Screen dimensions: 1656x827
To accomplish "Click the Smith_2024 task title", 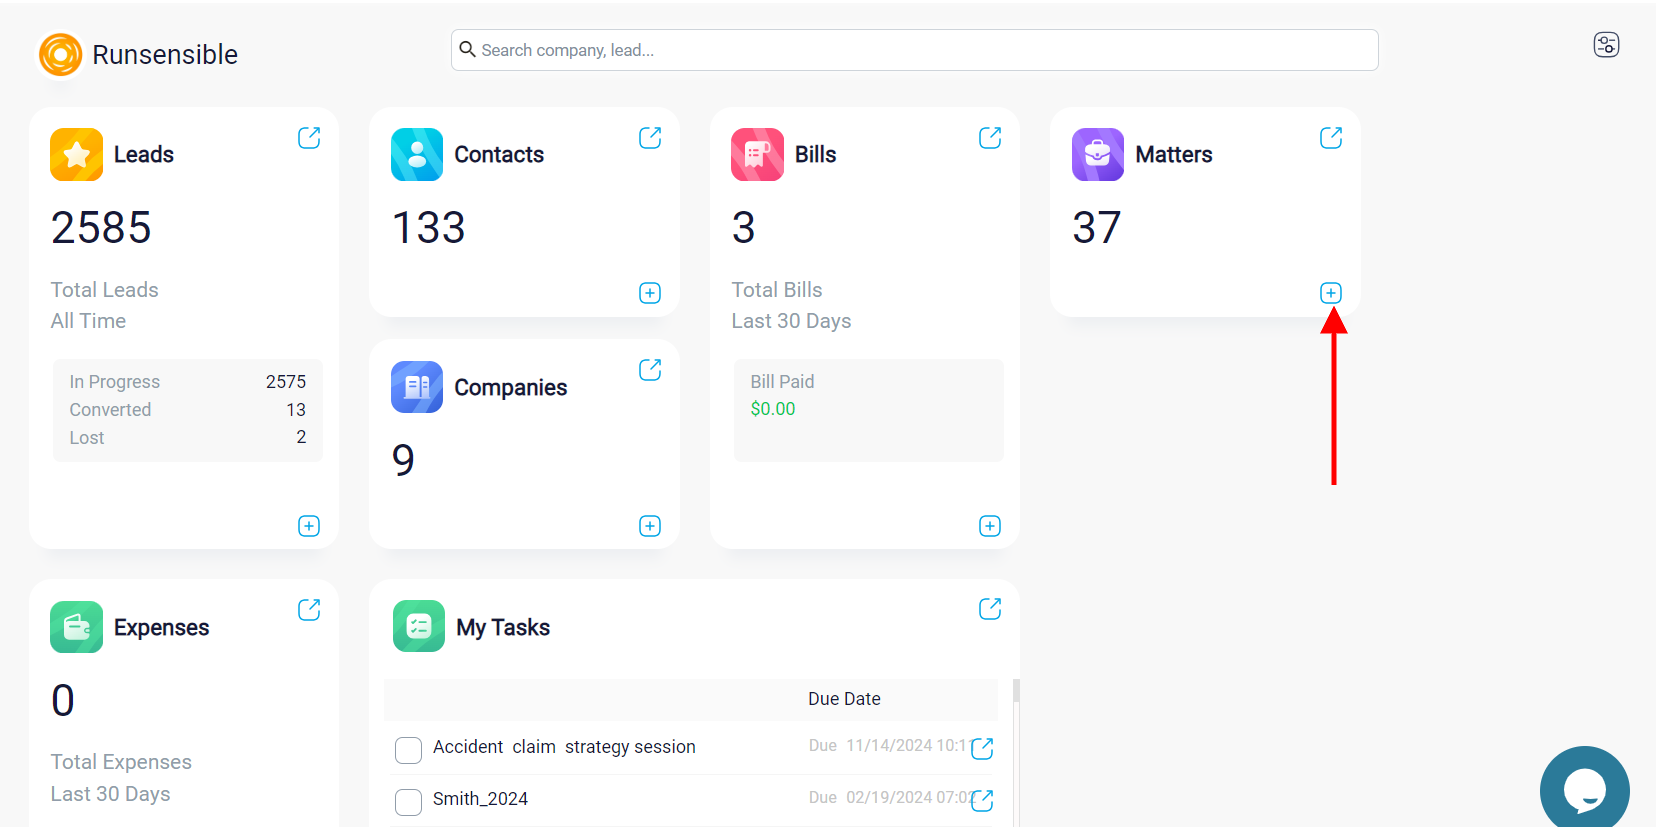I will (480, 799).
